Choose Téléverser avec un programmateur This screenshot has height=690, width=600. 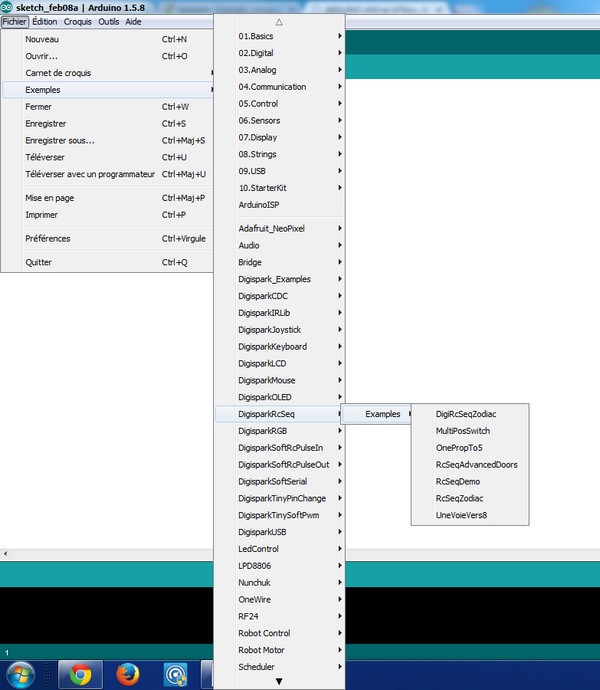108,174
